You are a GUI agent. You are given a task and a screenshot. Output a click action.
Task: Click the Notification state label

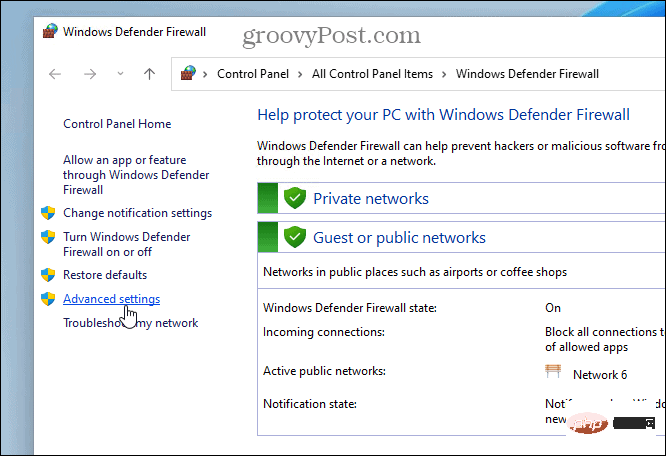[x=310, y=404]
